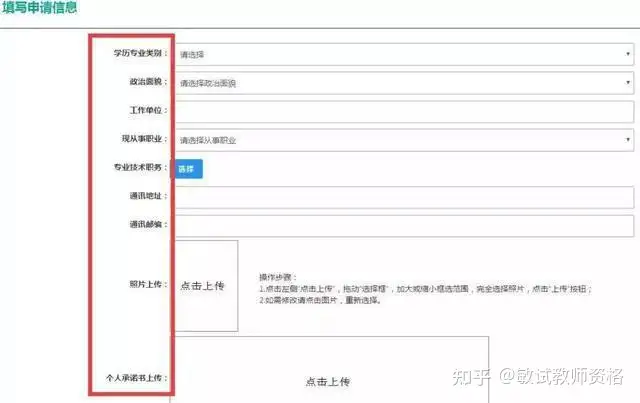Click the 照片上传 label

148,284
